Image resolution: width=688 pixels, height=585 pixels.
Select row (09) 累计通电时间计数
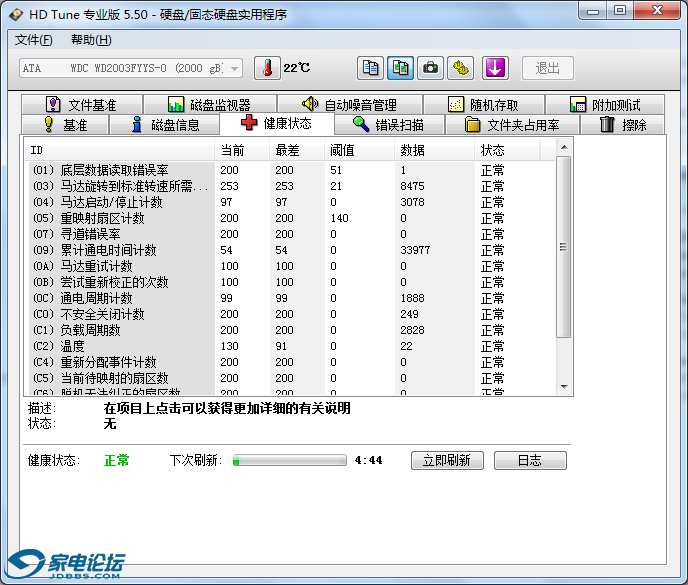pos(292,250)
